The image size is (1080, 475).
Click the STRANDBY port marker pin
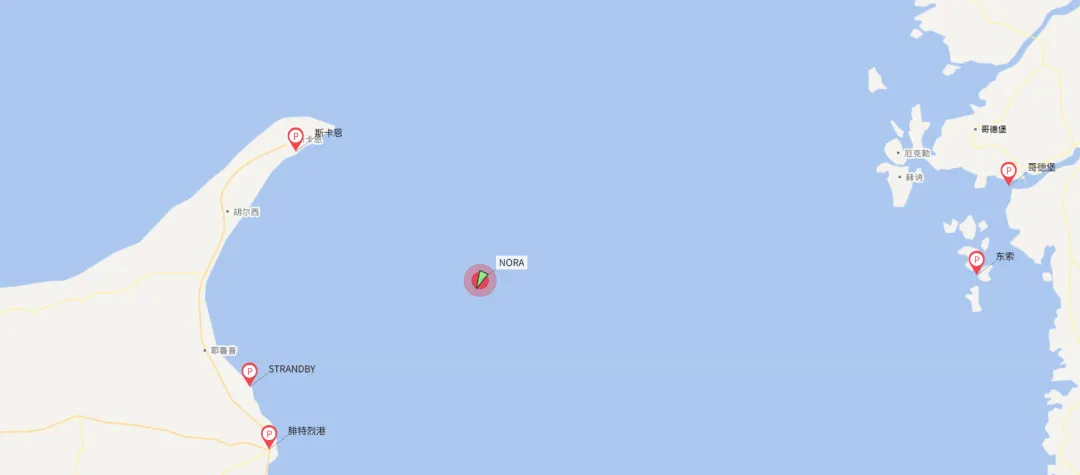click(x=249, y=374)
